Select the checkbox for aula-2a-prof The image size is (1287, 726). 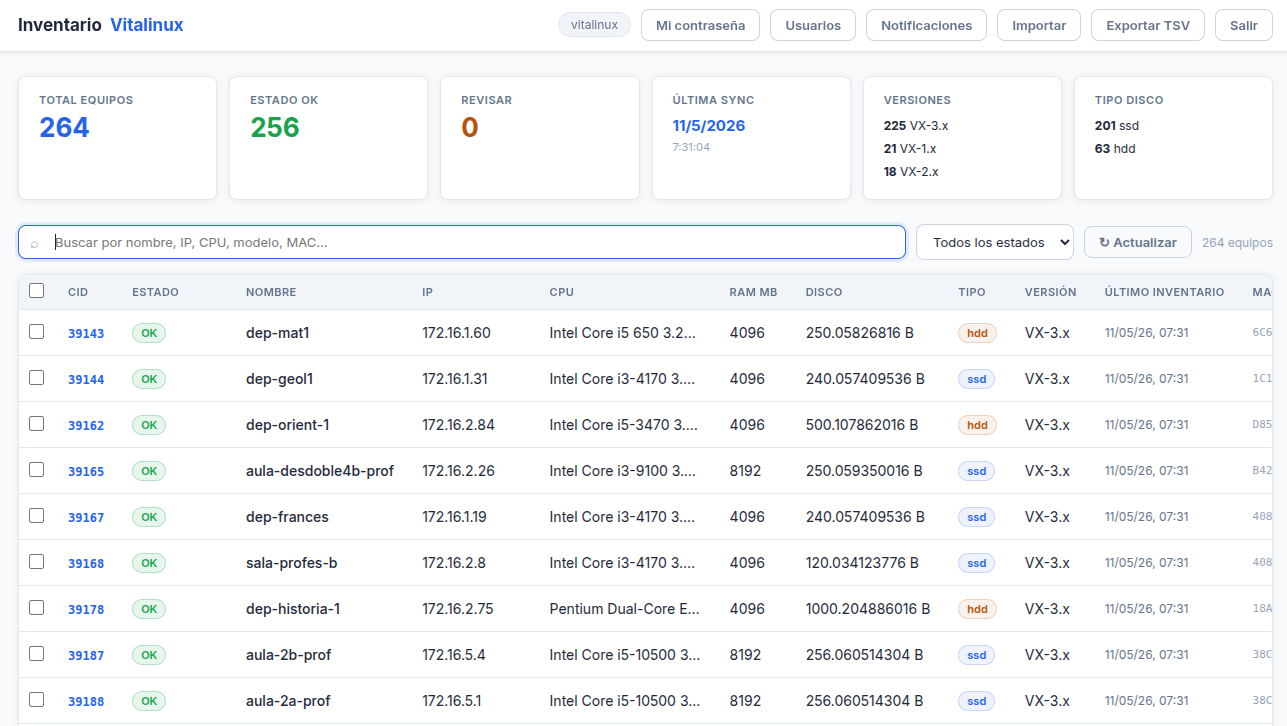click(37, 700)
